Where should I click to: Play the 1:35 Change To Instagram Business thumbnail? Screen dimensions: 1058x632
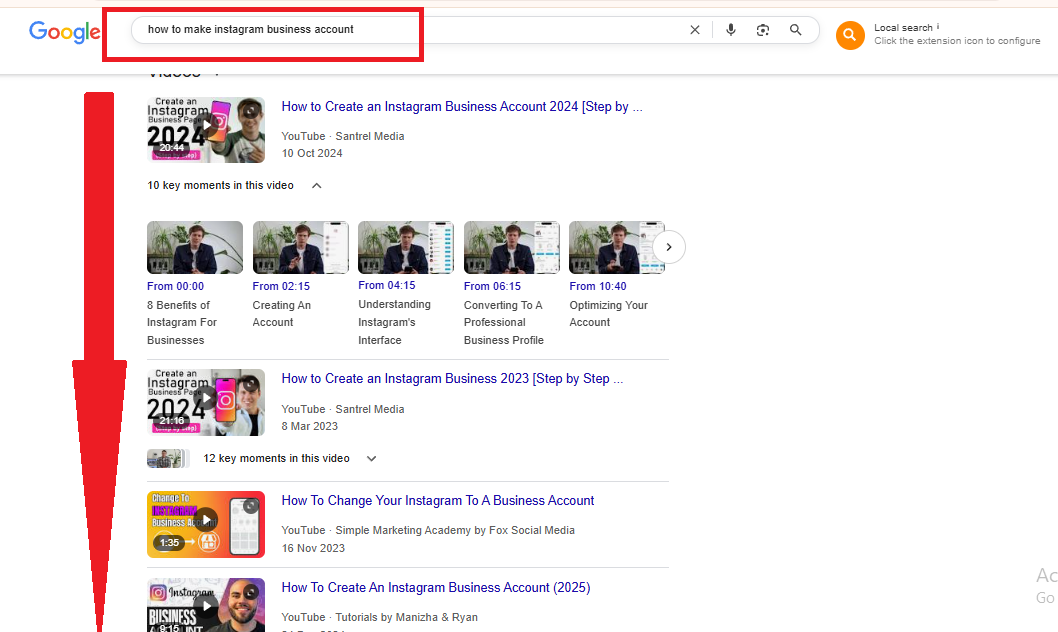pyautogui.click(x=206, y=524)
